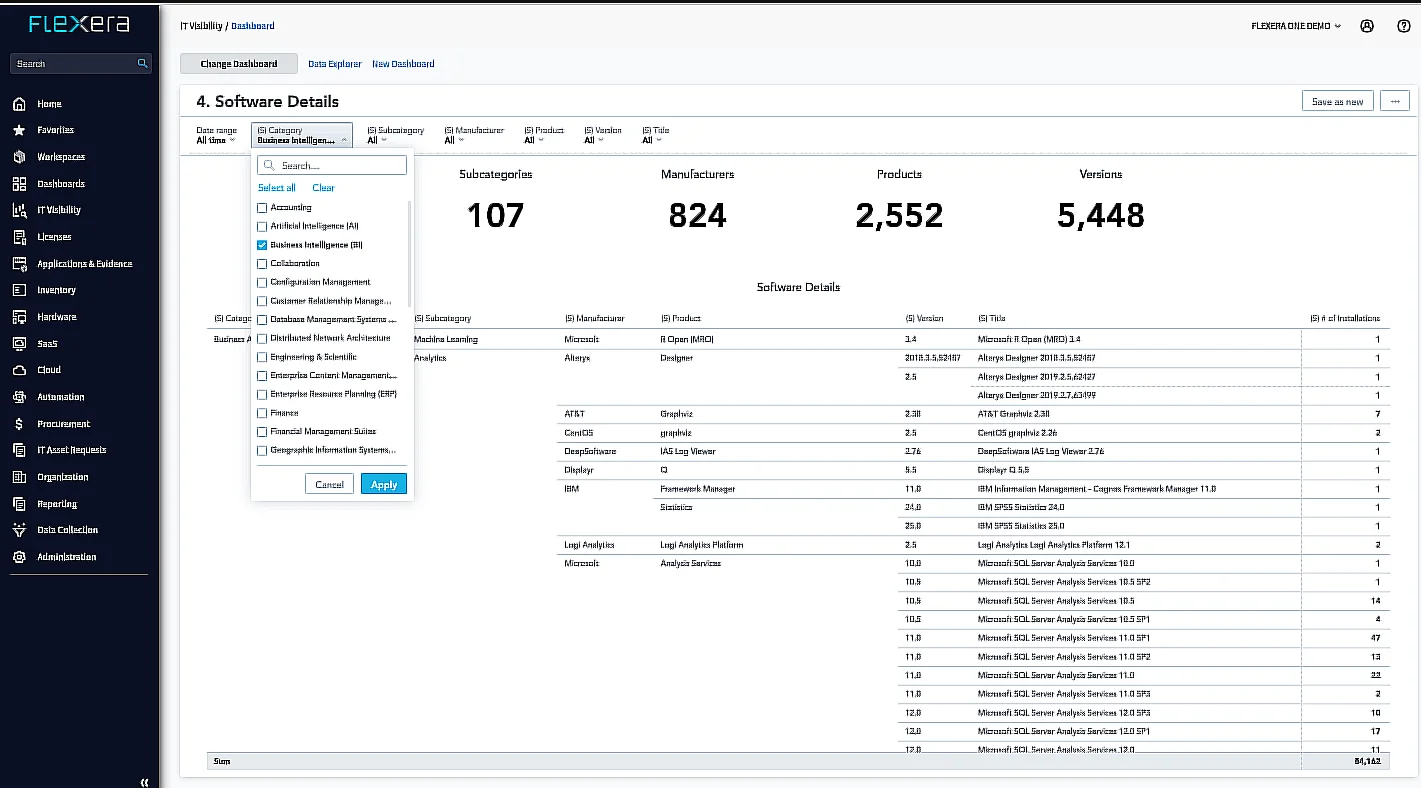Click the Flexera logo

tap(79, 24)
